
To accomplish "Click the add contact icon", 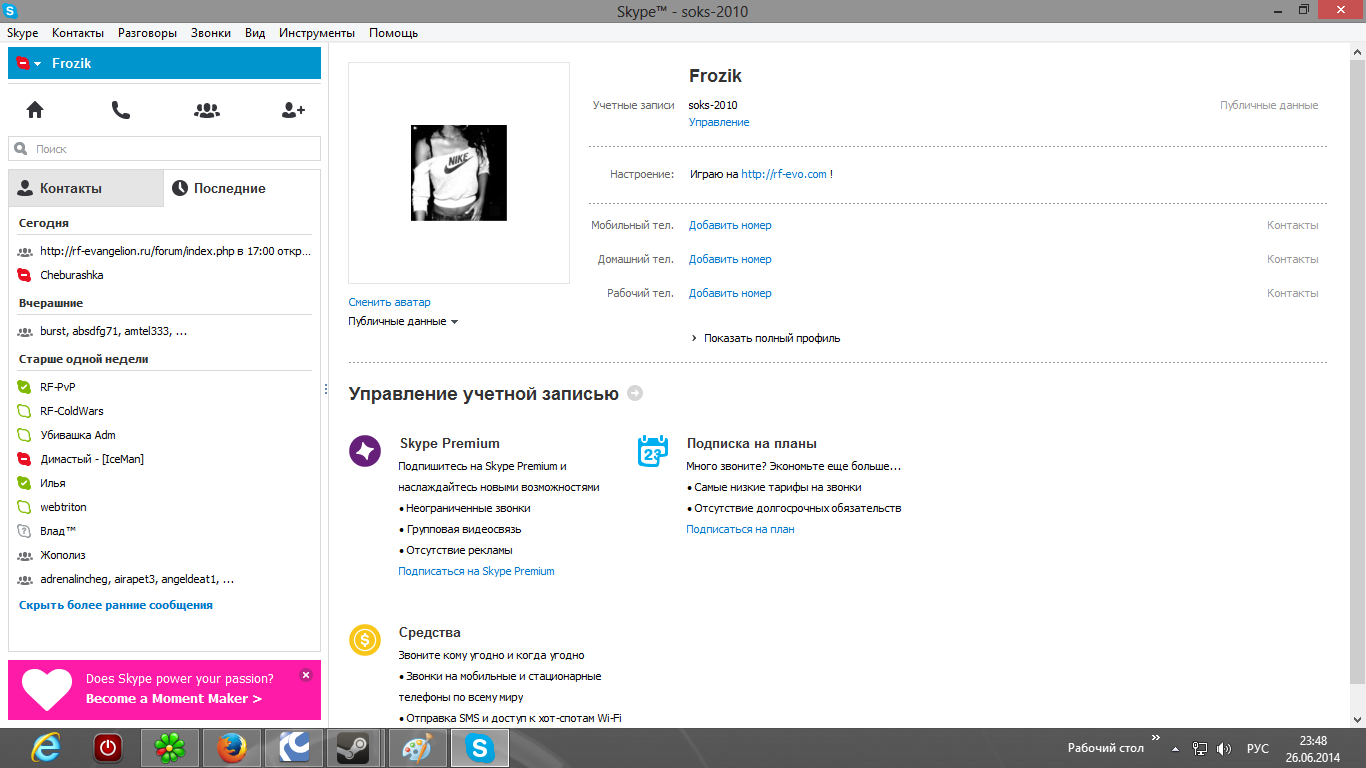I will pos(293,110).
